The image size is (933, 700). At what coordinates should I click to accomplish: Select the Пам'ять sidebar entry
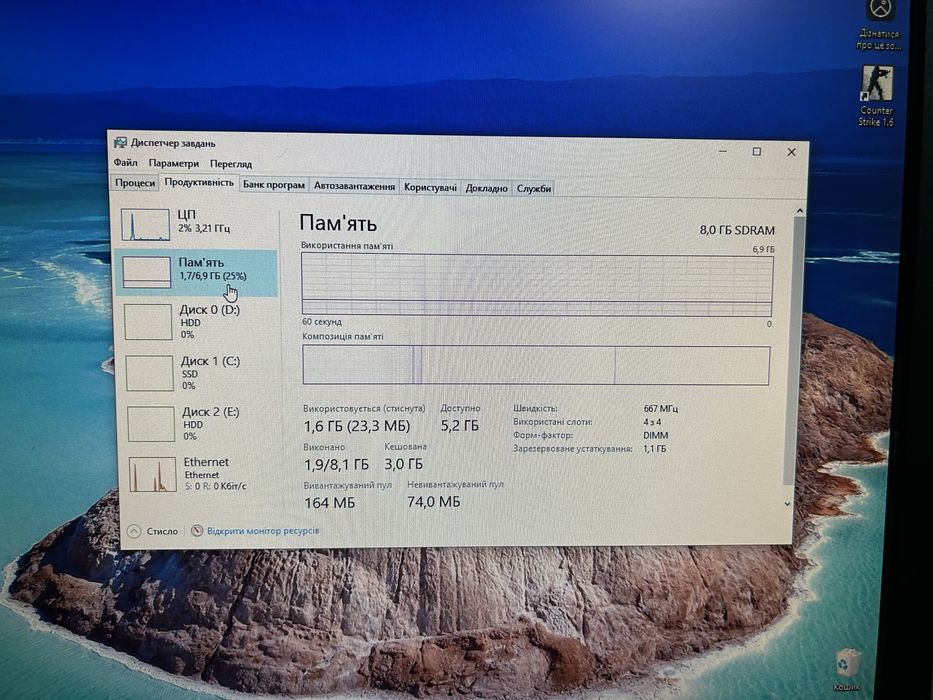click(x=196, y=273)
